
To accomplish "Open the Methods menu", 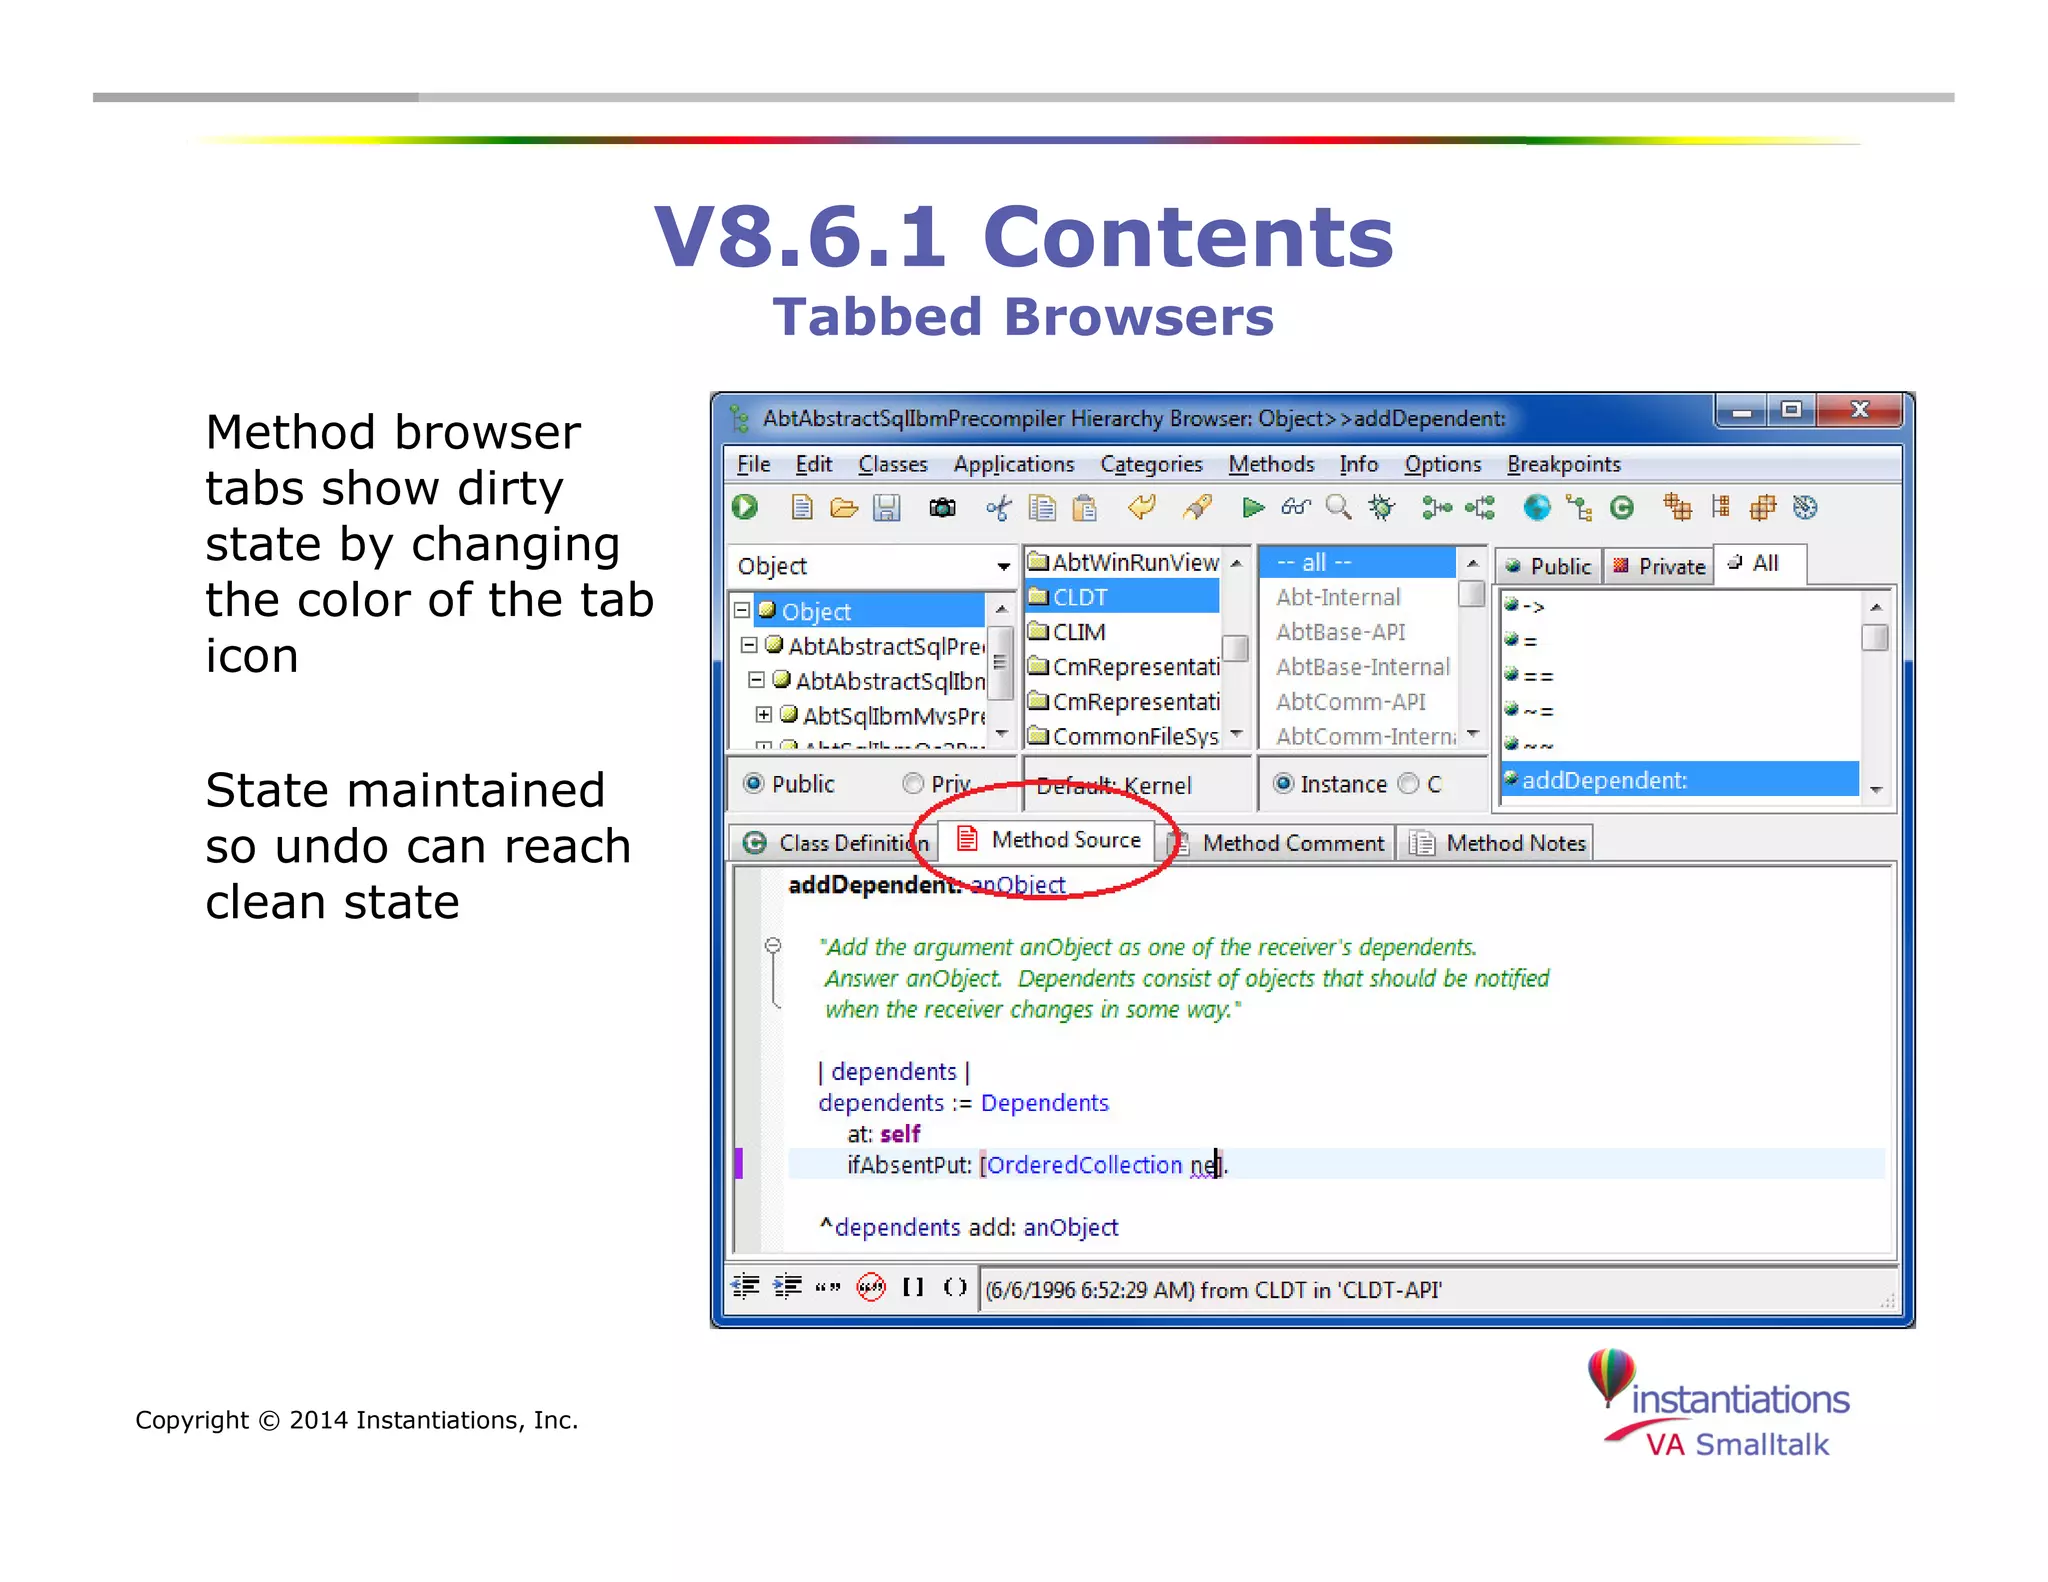I will [x=1271, y=464].
